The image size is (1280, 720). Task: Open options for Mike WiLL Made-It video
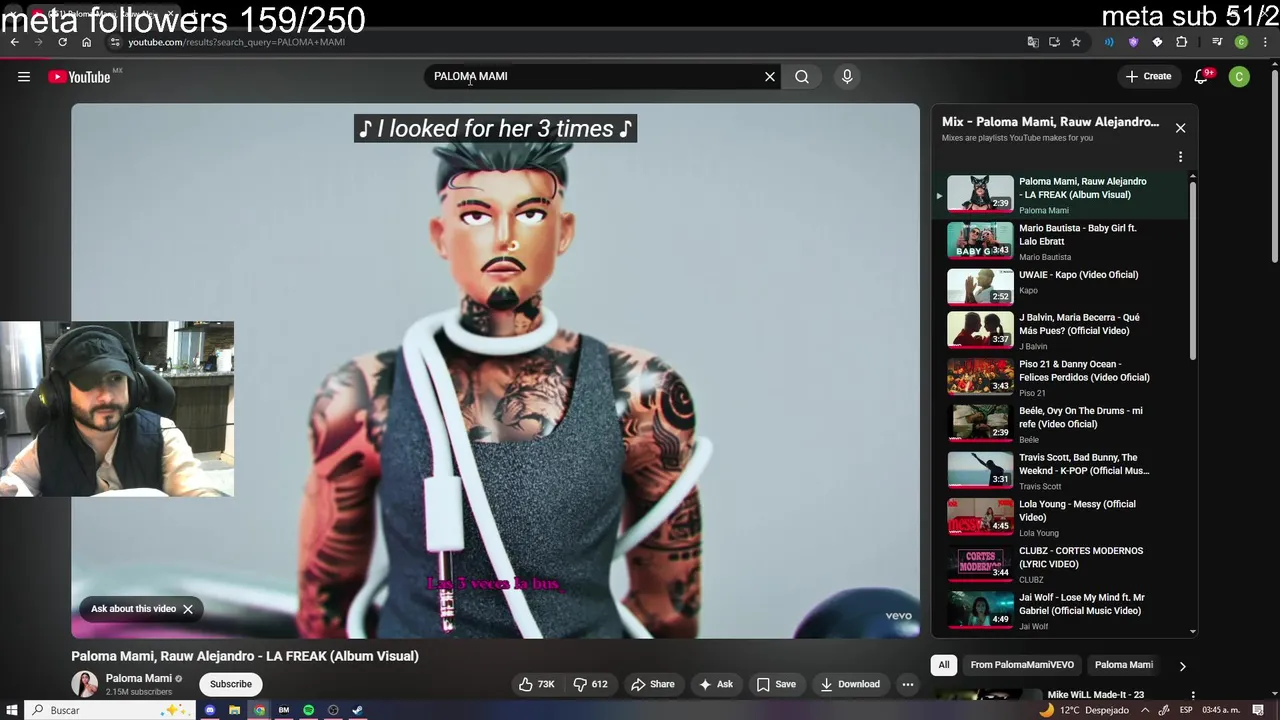click(1192, 695)
